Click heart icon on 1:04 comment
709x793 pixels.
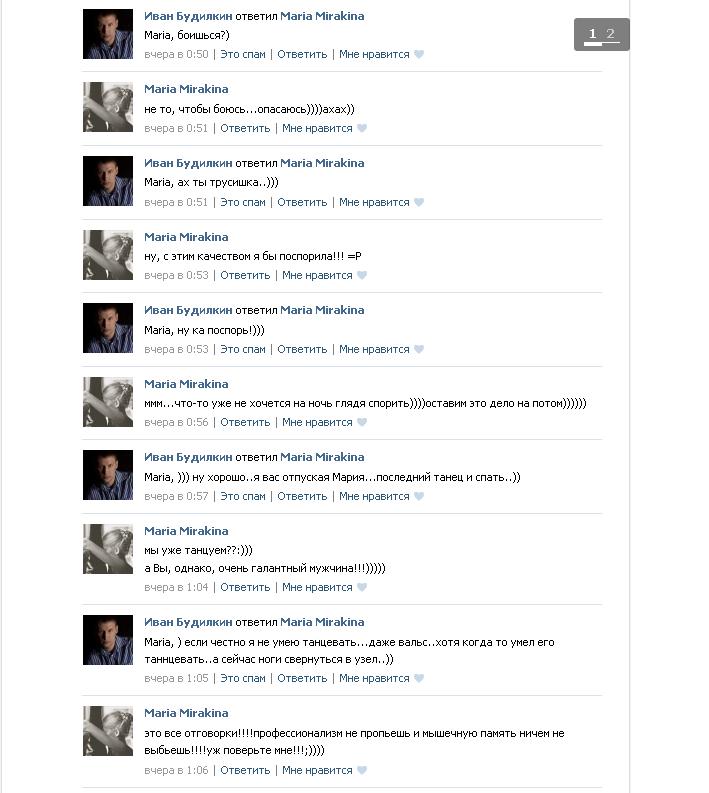[362, 587]
